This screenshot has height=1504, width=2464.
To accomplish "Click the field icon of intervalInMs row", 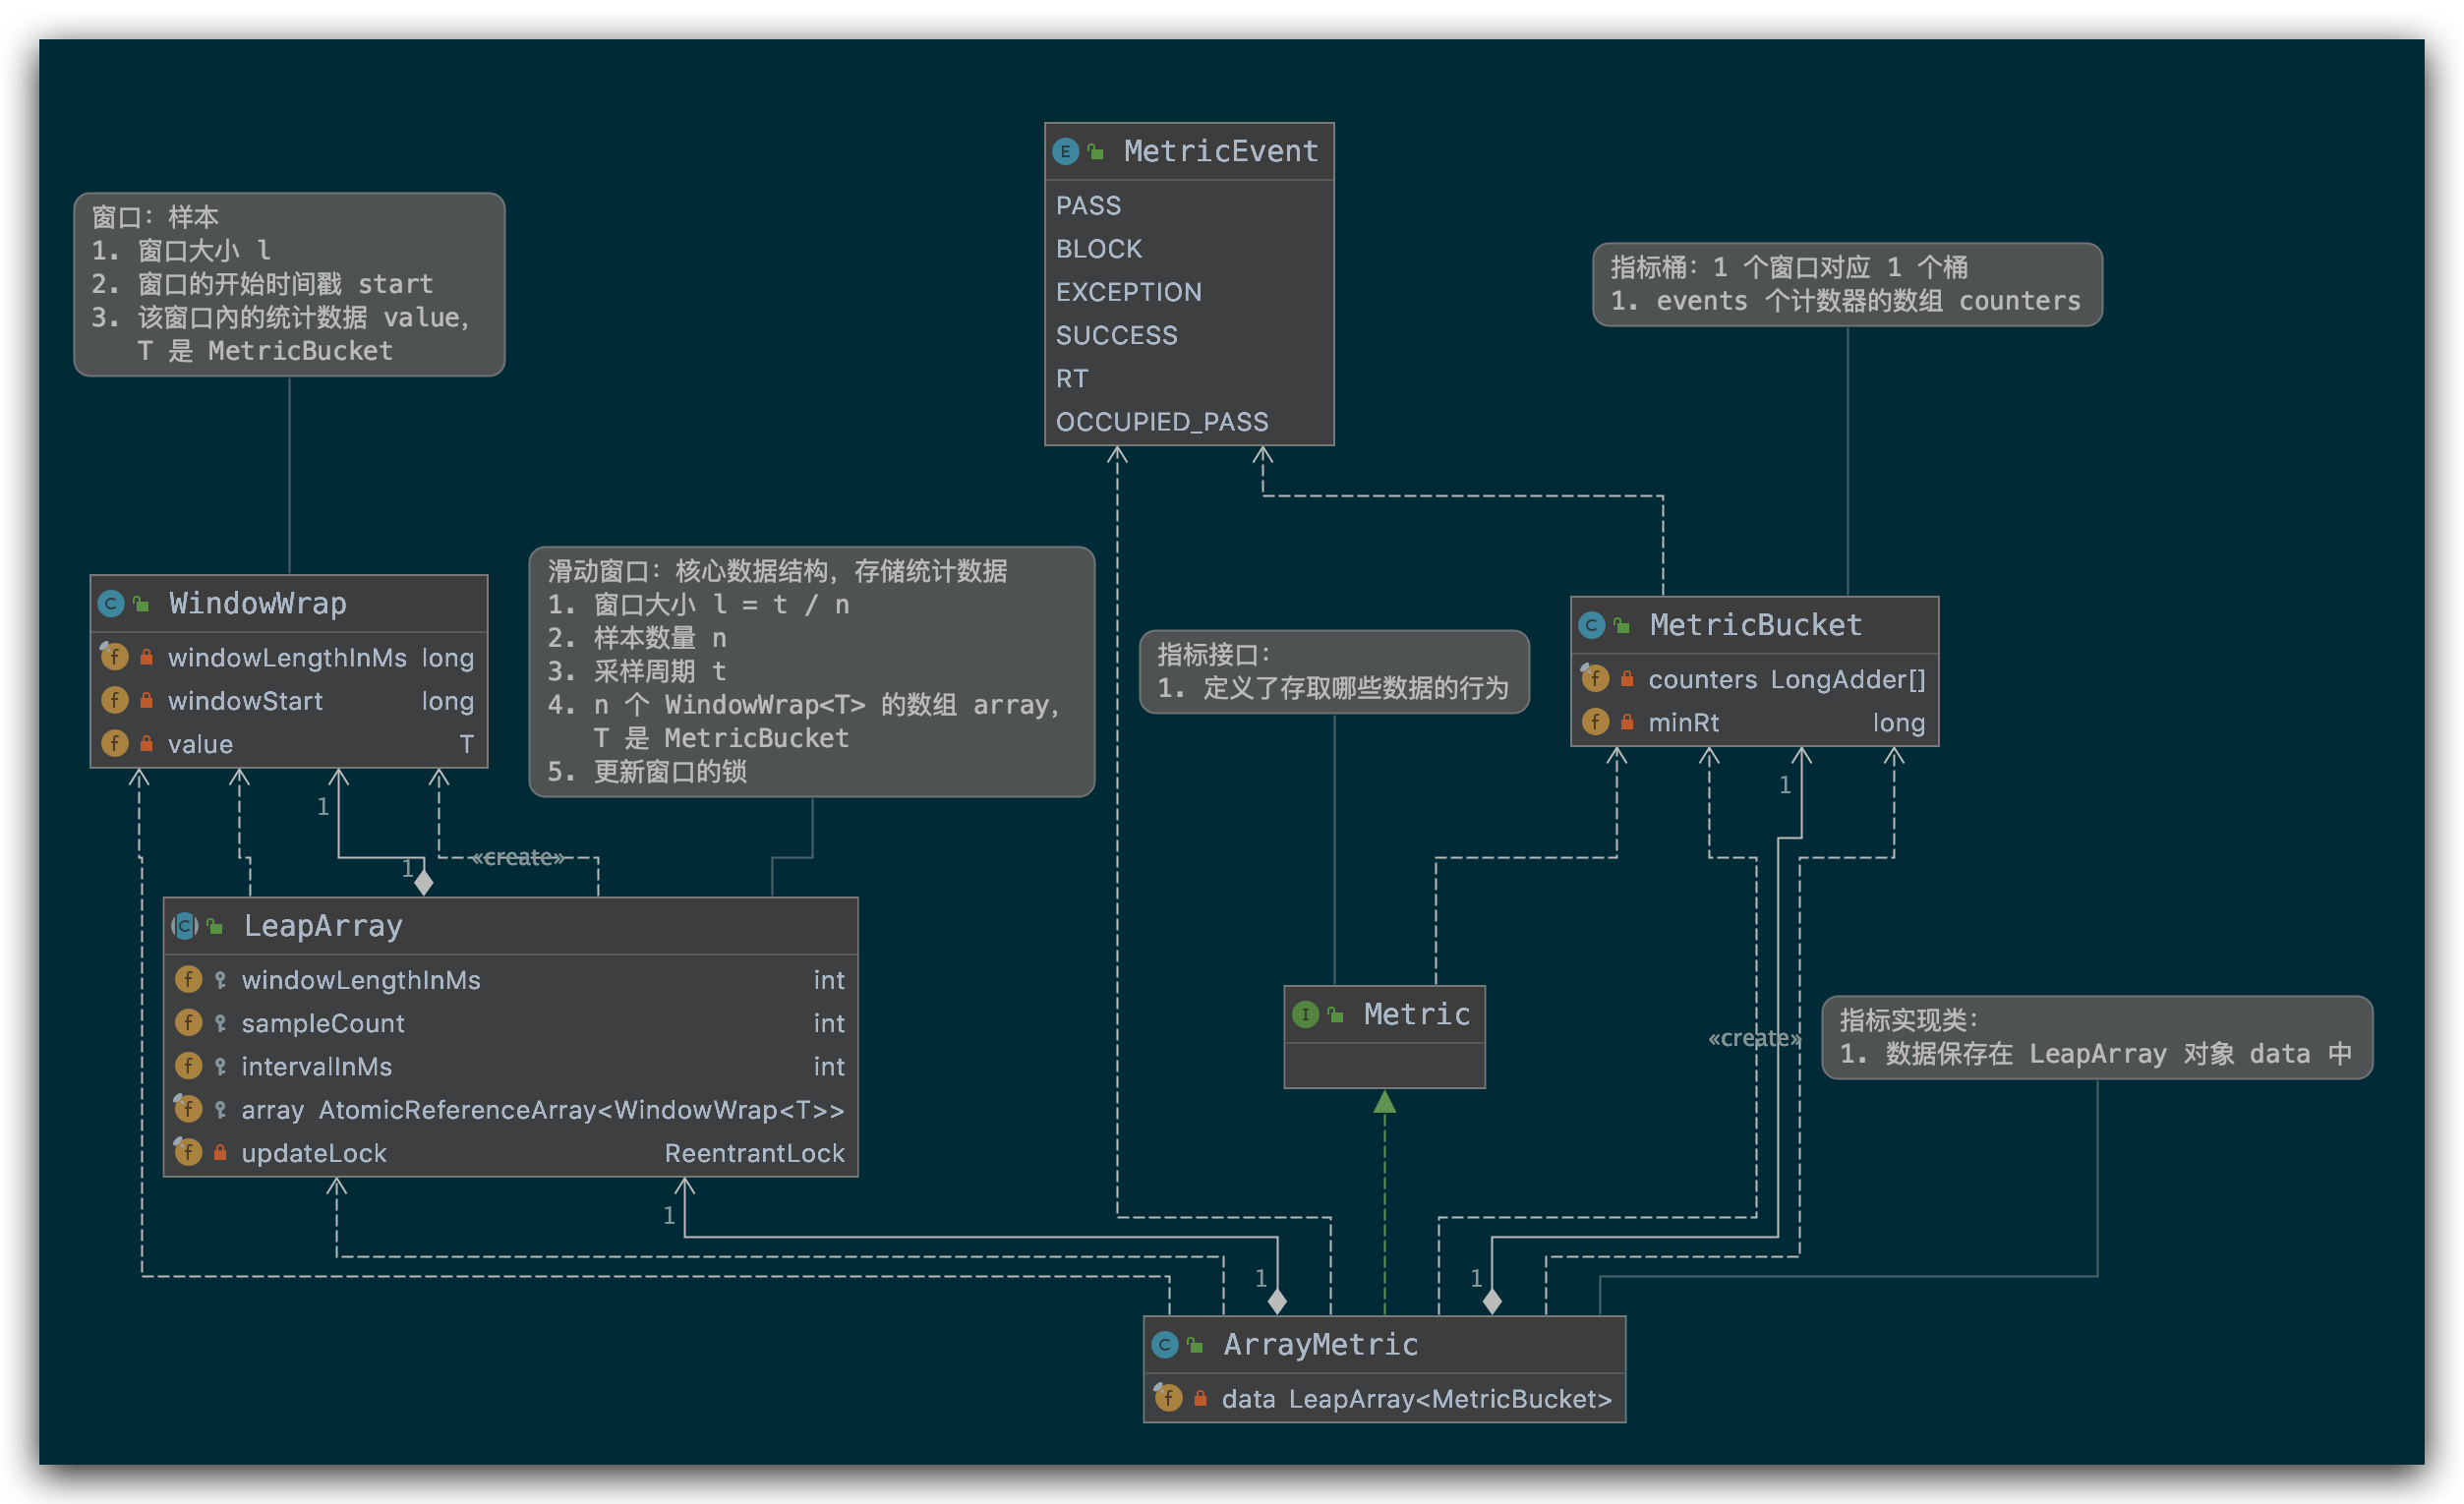I will [188, 1066].
